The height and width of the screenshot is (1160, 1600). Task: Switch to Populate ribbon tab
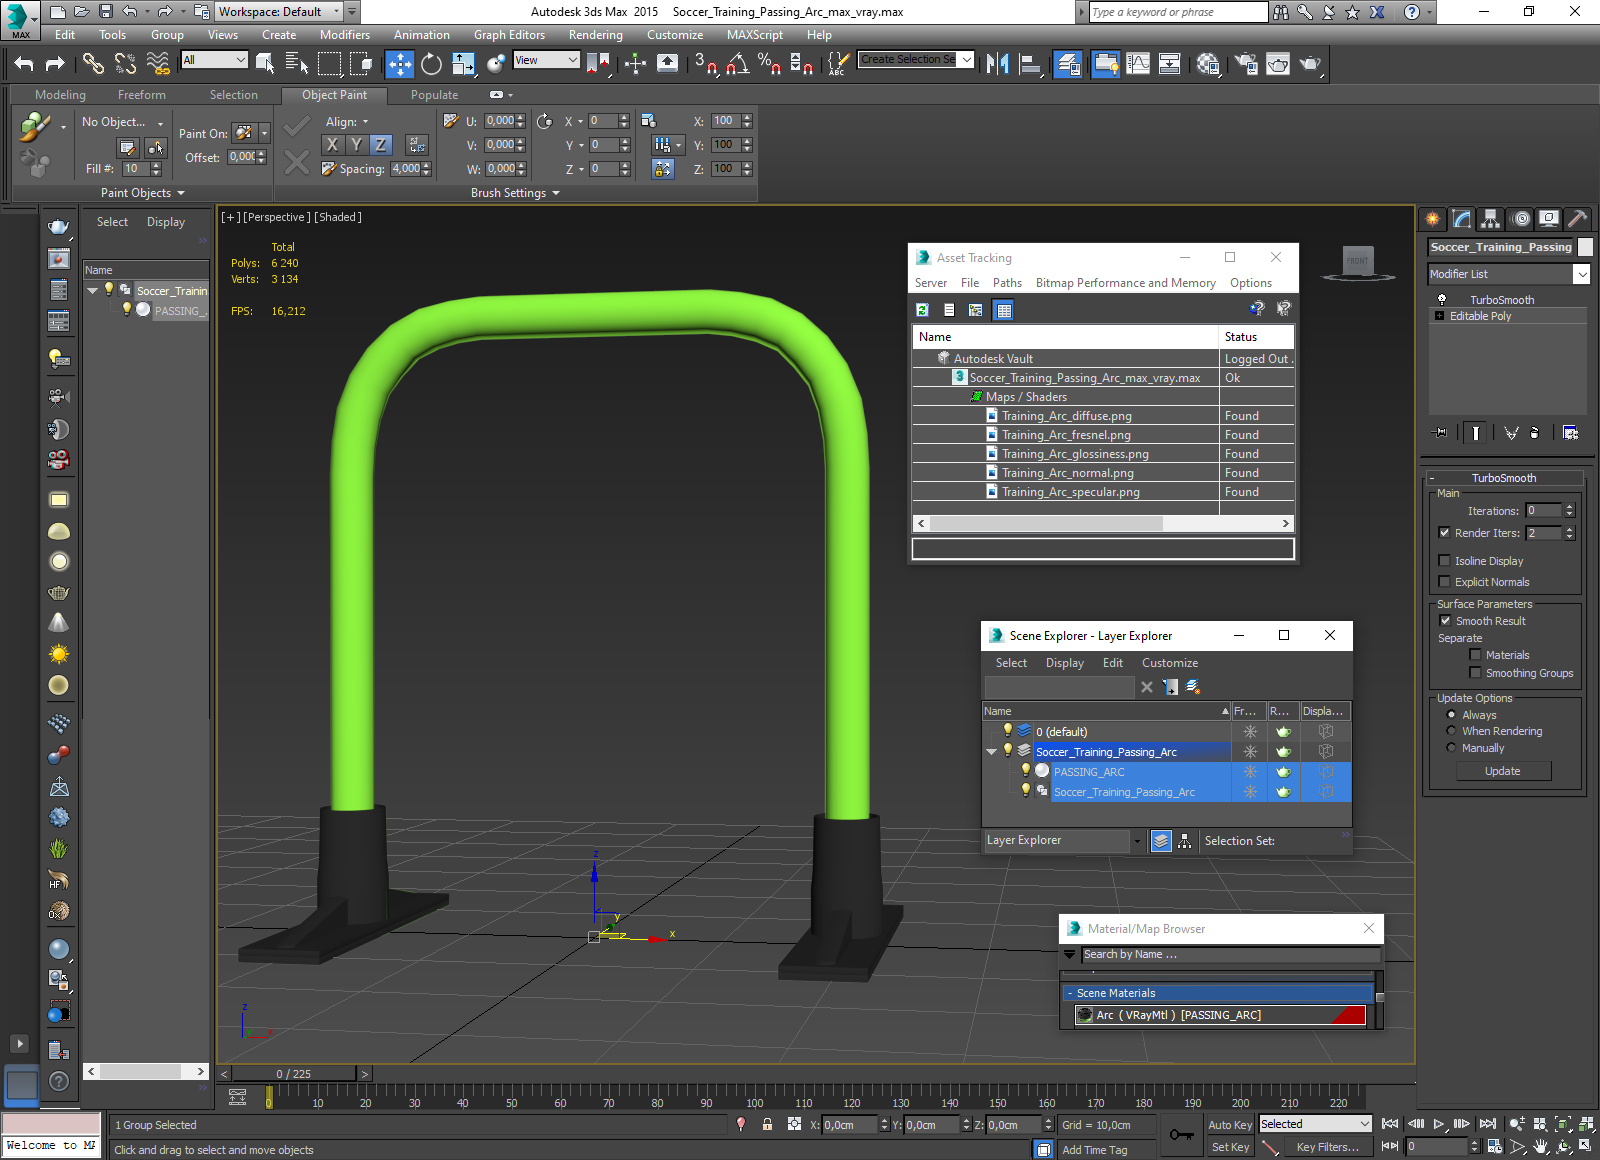(434, 95)
